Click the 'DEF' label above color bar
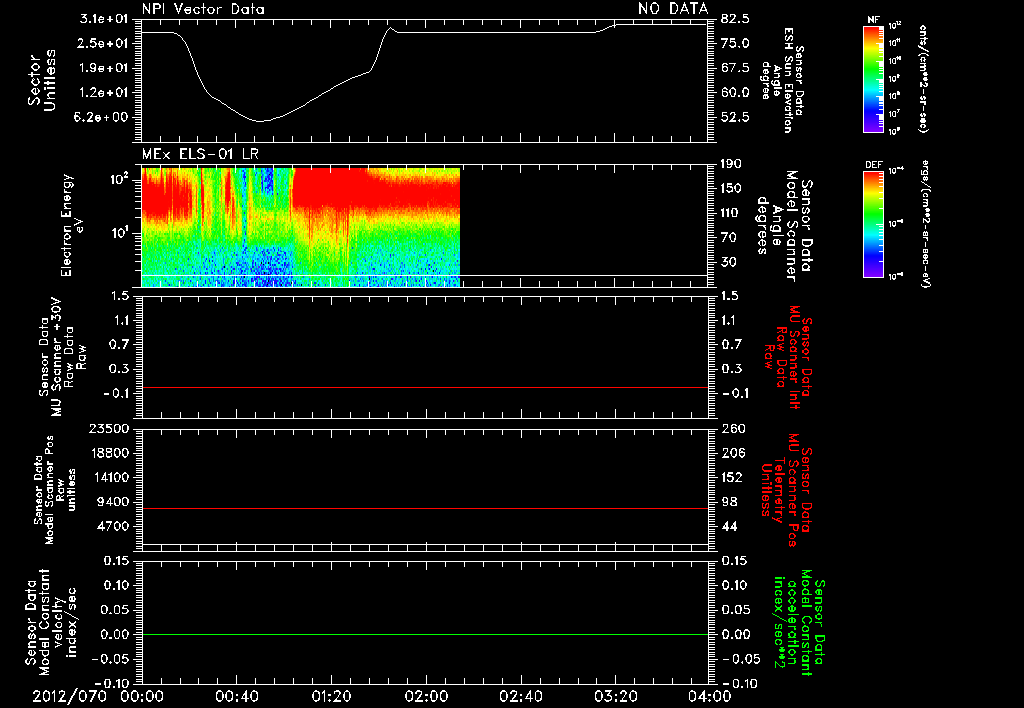 (873, 165)
